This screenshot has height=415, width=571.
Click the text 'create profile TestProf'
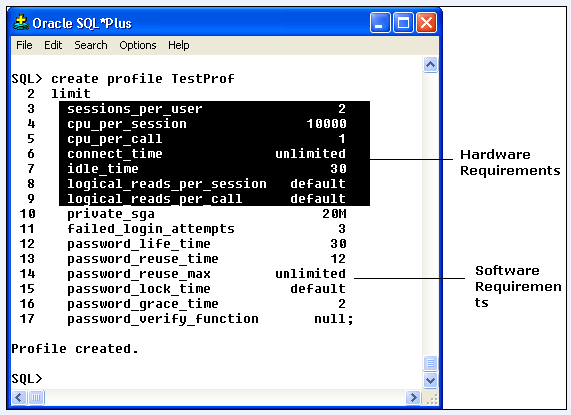click(x=143, y=79)
